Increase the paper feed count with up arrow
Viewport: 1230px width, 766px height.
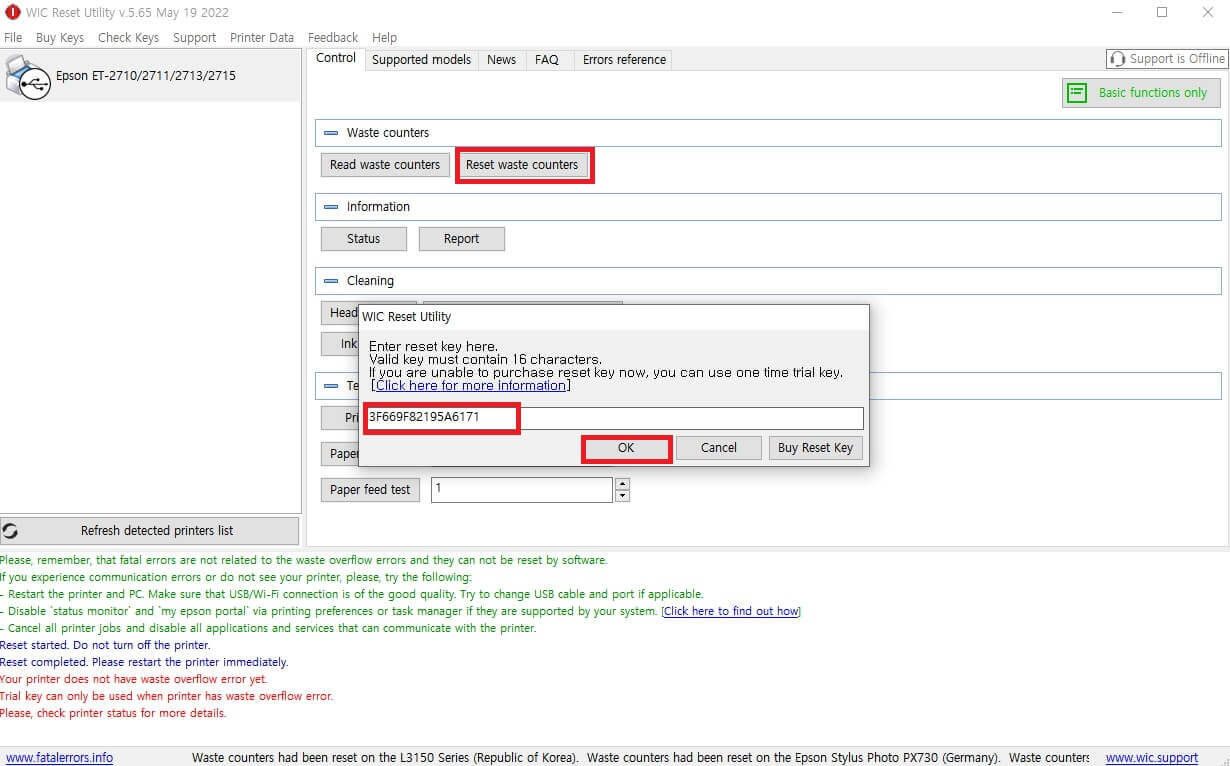click(x=623, y=484)
